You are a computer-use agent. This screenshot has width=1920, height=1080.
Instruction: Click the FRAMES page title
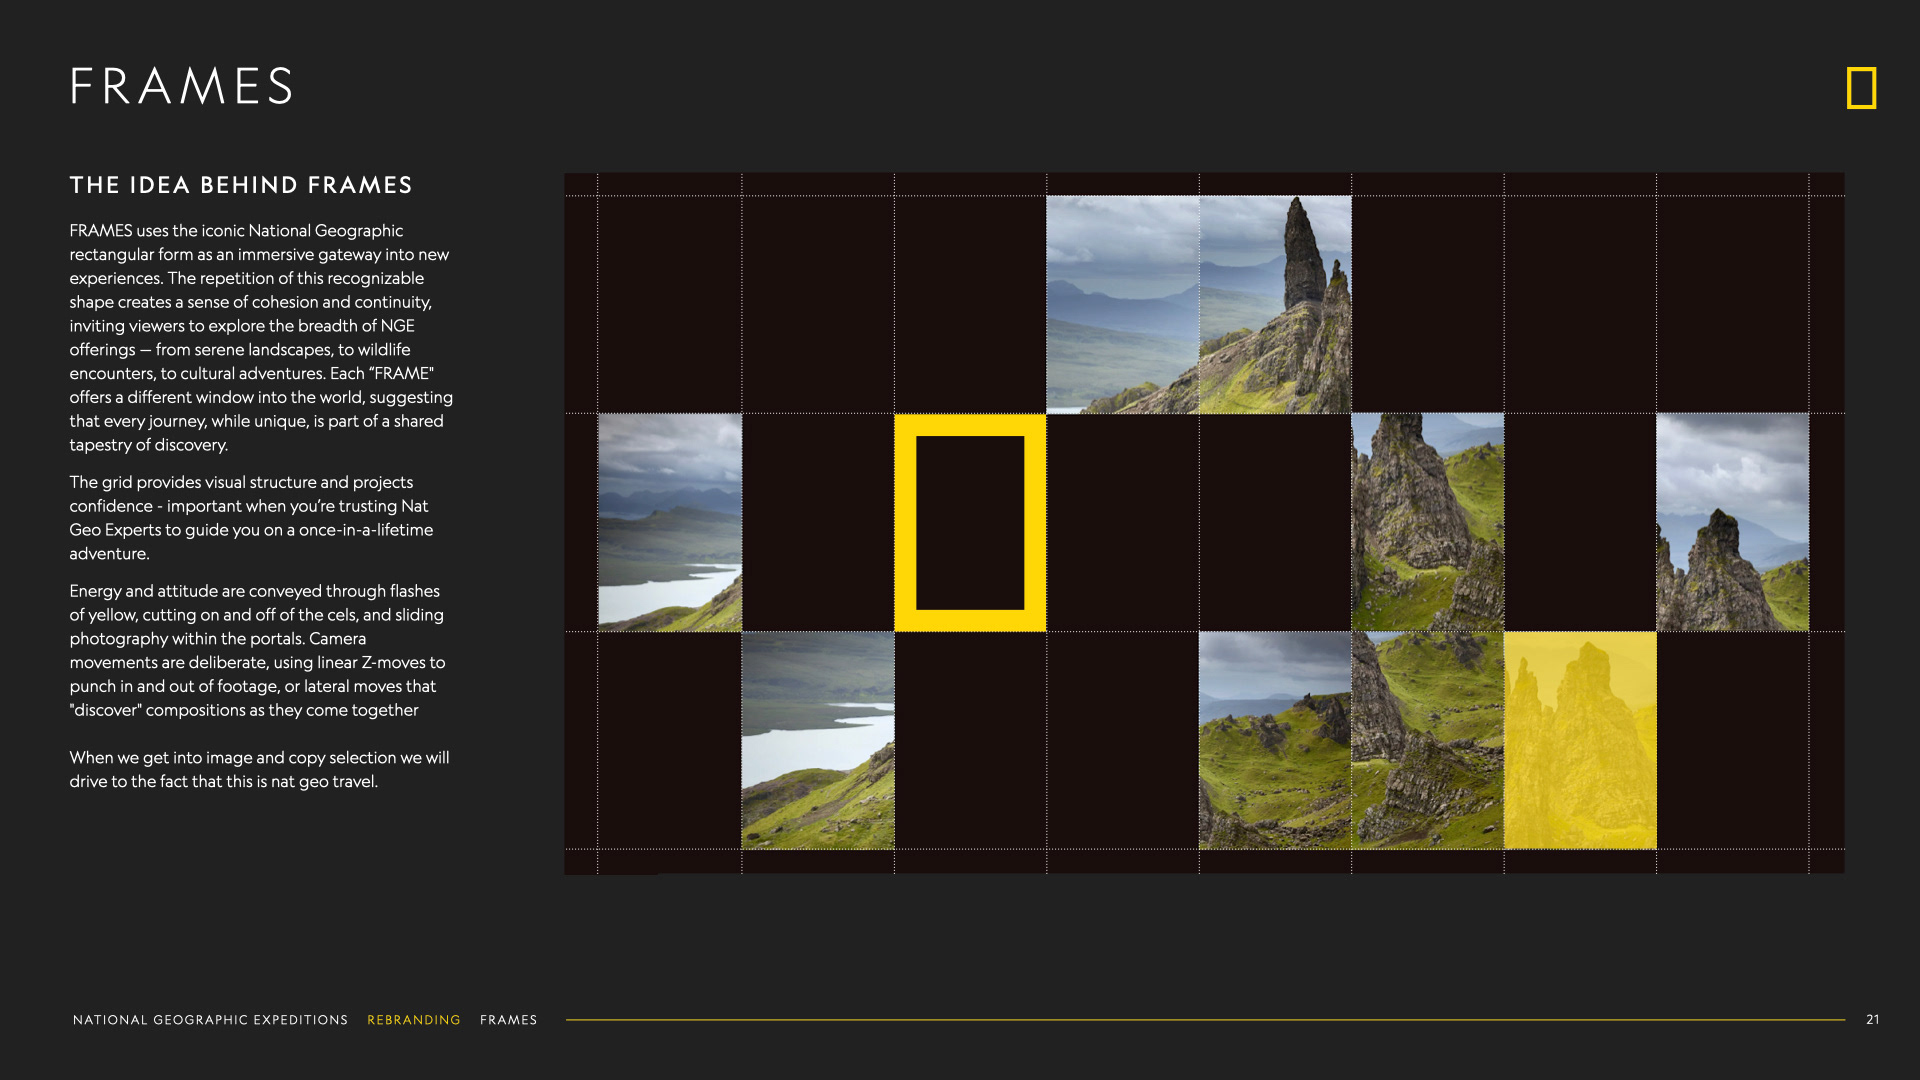[182, 86]
